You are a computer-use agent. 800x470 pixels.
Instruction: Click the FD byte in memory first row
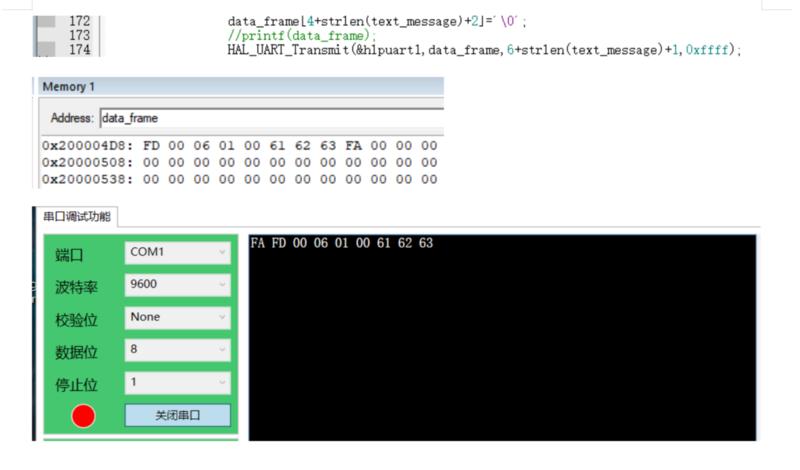151,146
